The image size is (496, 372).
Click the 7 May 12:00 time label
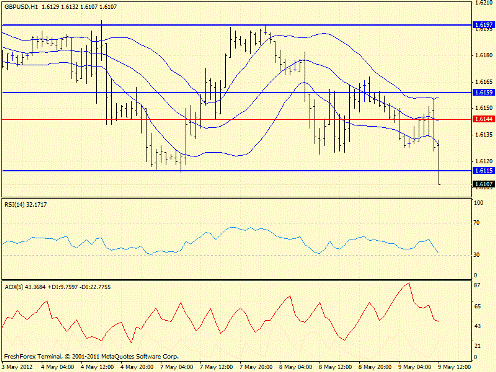pyautogui.click(x=216, y=367)
